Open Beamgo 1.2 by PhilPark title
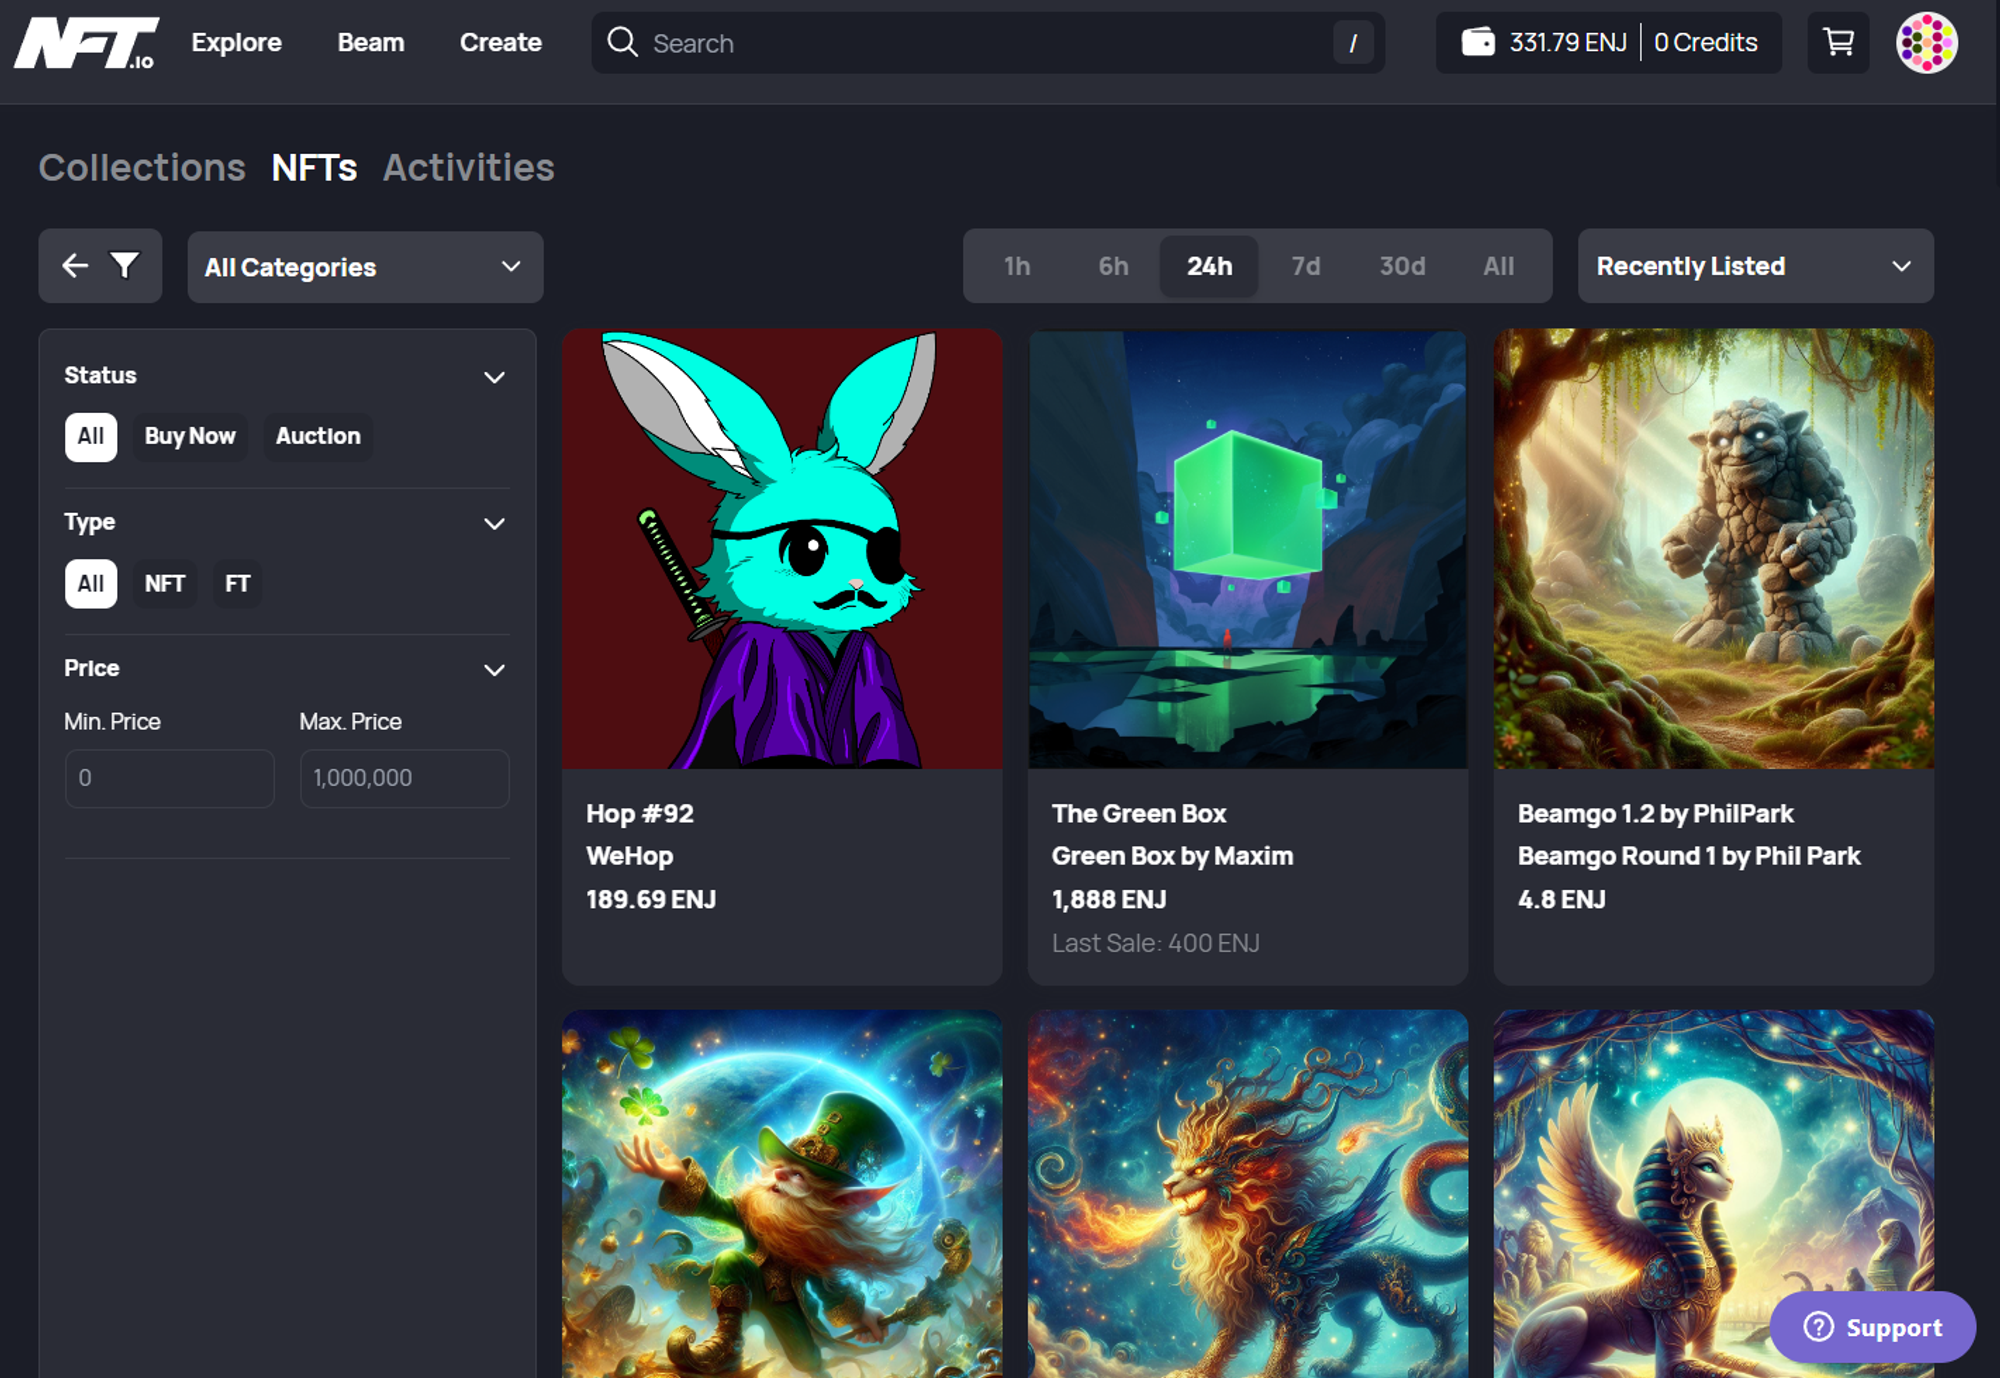The image size is (2000, 1378). pyautogui.click(x=1656, y=813)
